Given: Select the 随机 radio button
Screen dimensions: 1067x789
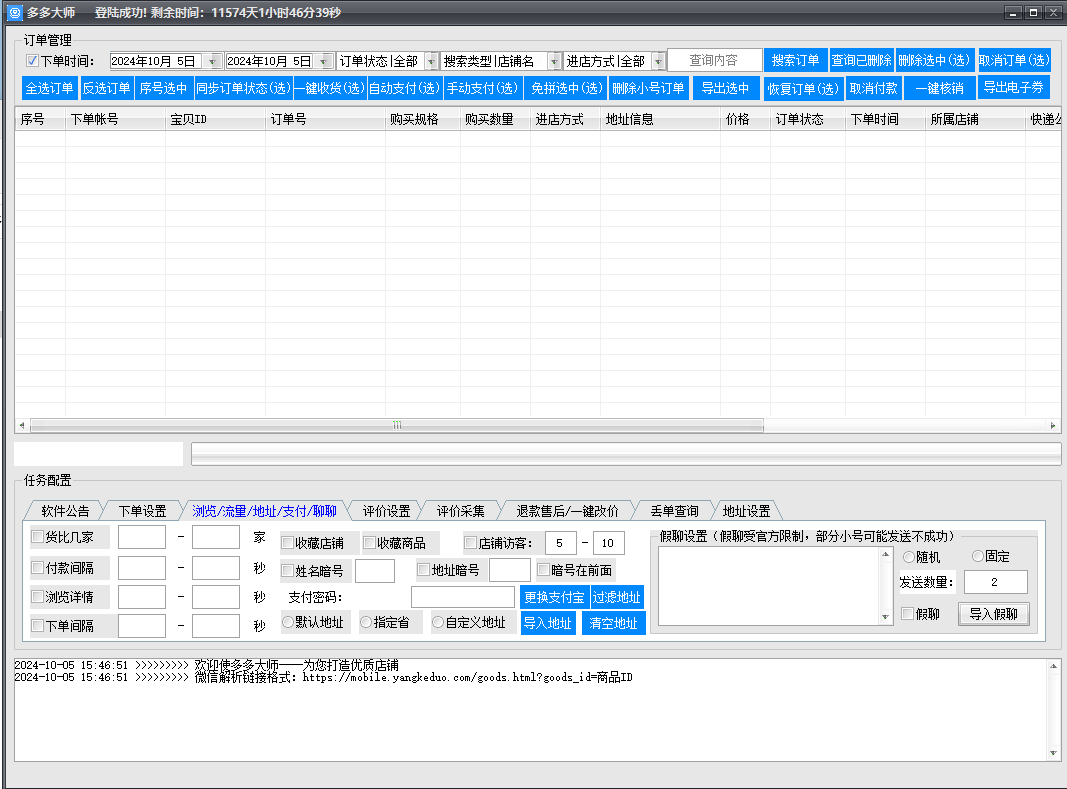Looking at the screenshot, I should 908,556.
